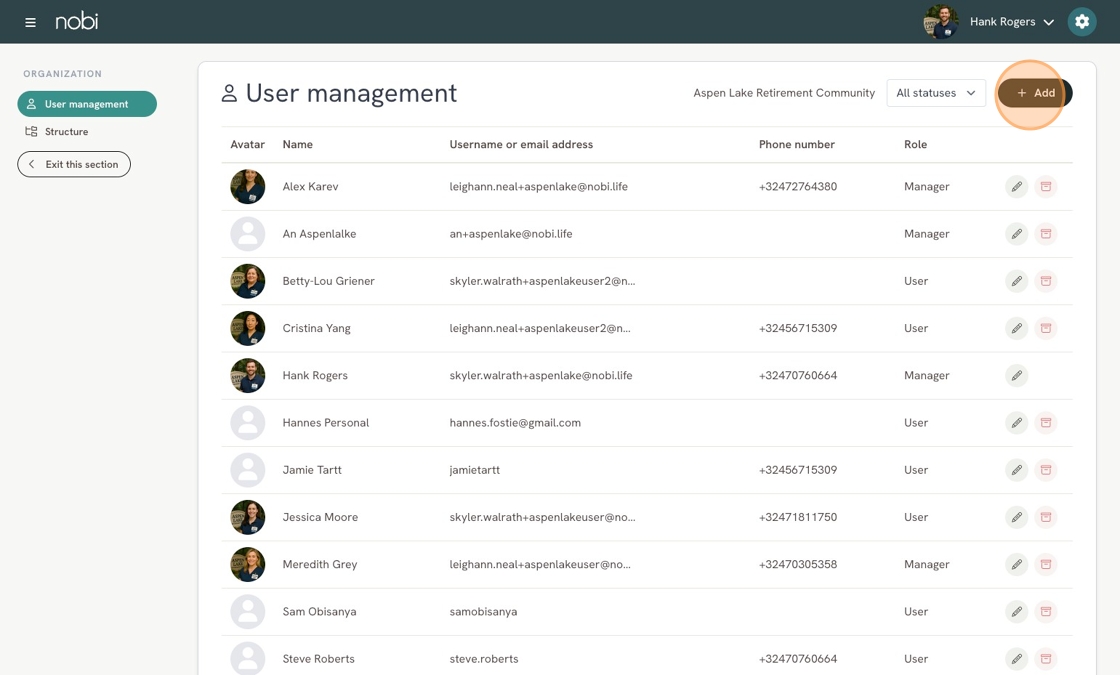The width and height of the screenshot is (1120, 675).
Task: Click the Role column header
Action: (915, 145)
